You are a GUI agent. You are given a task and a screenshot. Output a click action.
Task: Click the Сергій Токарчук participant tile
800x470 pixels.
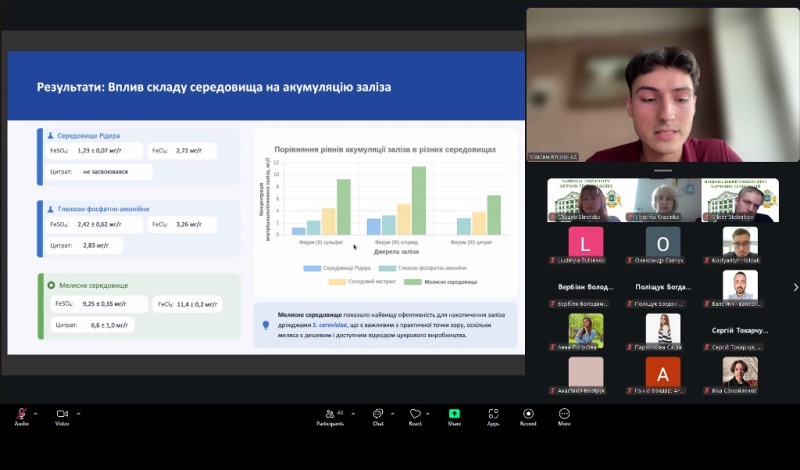pyautogui.click(x=740, y=330)
